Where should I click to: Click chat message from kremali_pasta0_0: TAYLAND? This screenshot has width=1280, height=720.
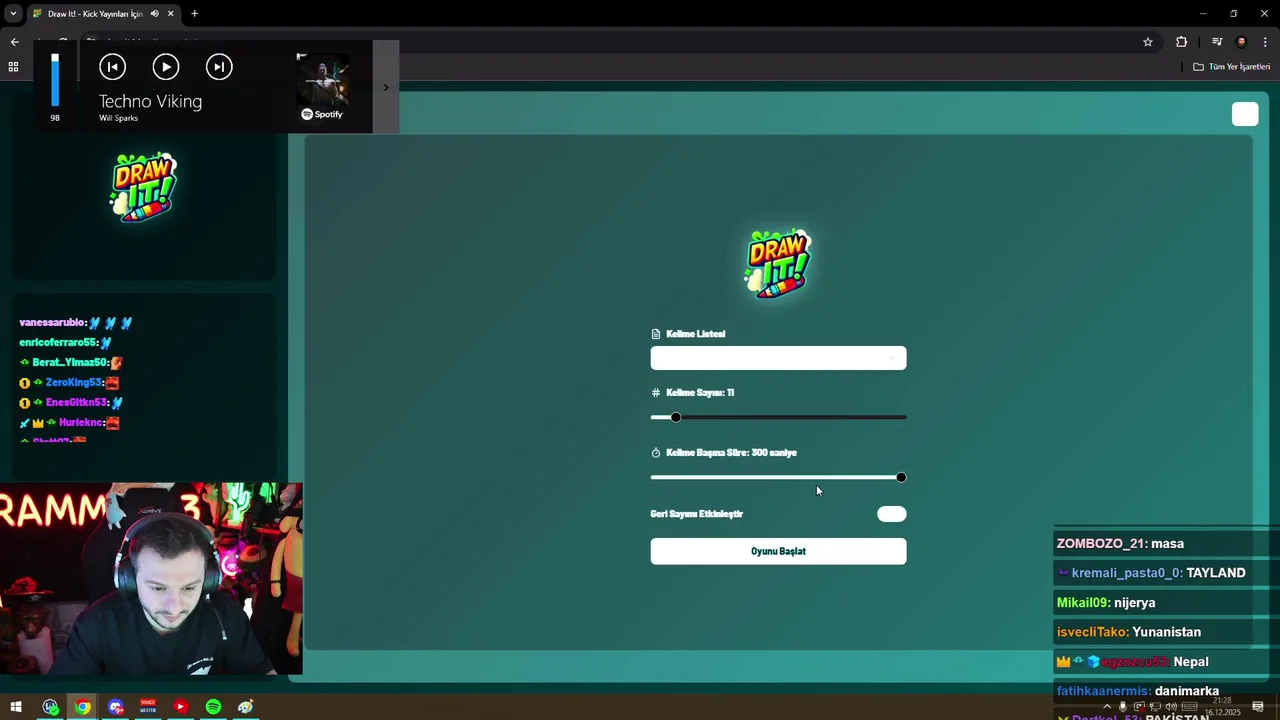coord(1151,573)
